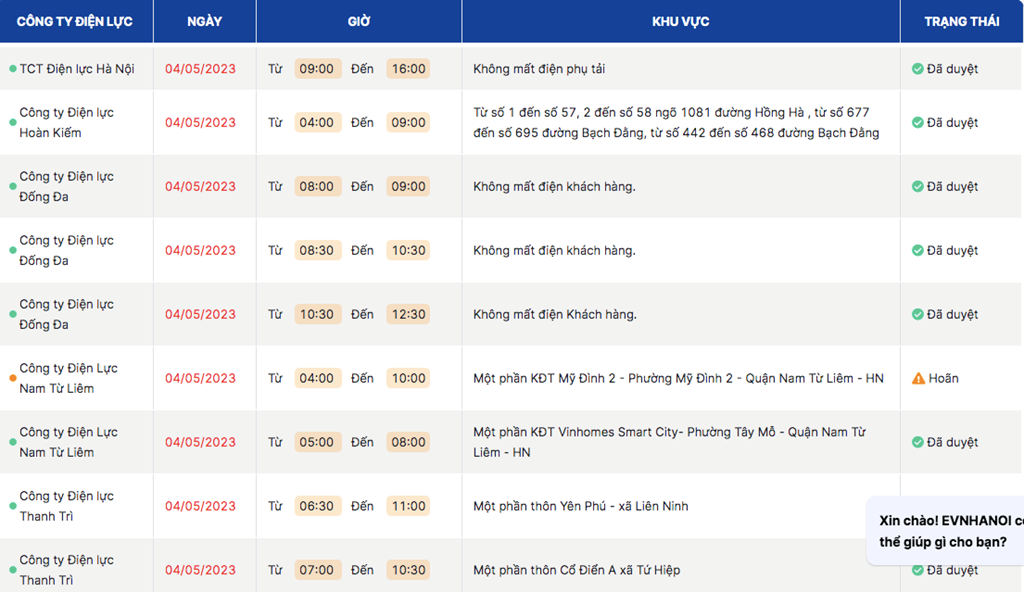
Task: Select the KHU VỰC column header
Action: (680, 22)
